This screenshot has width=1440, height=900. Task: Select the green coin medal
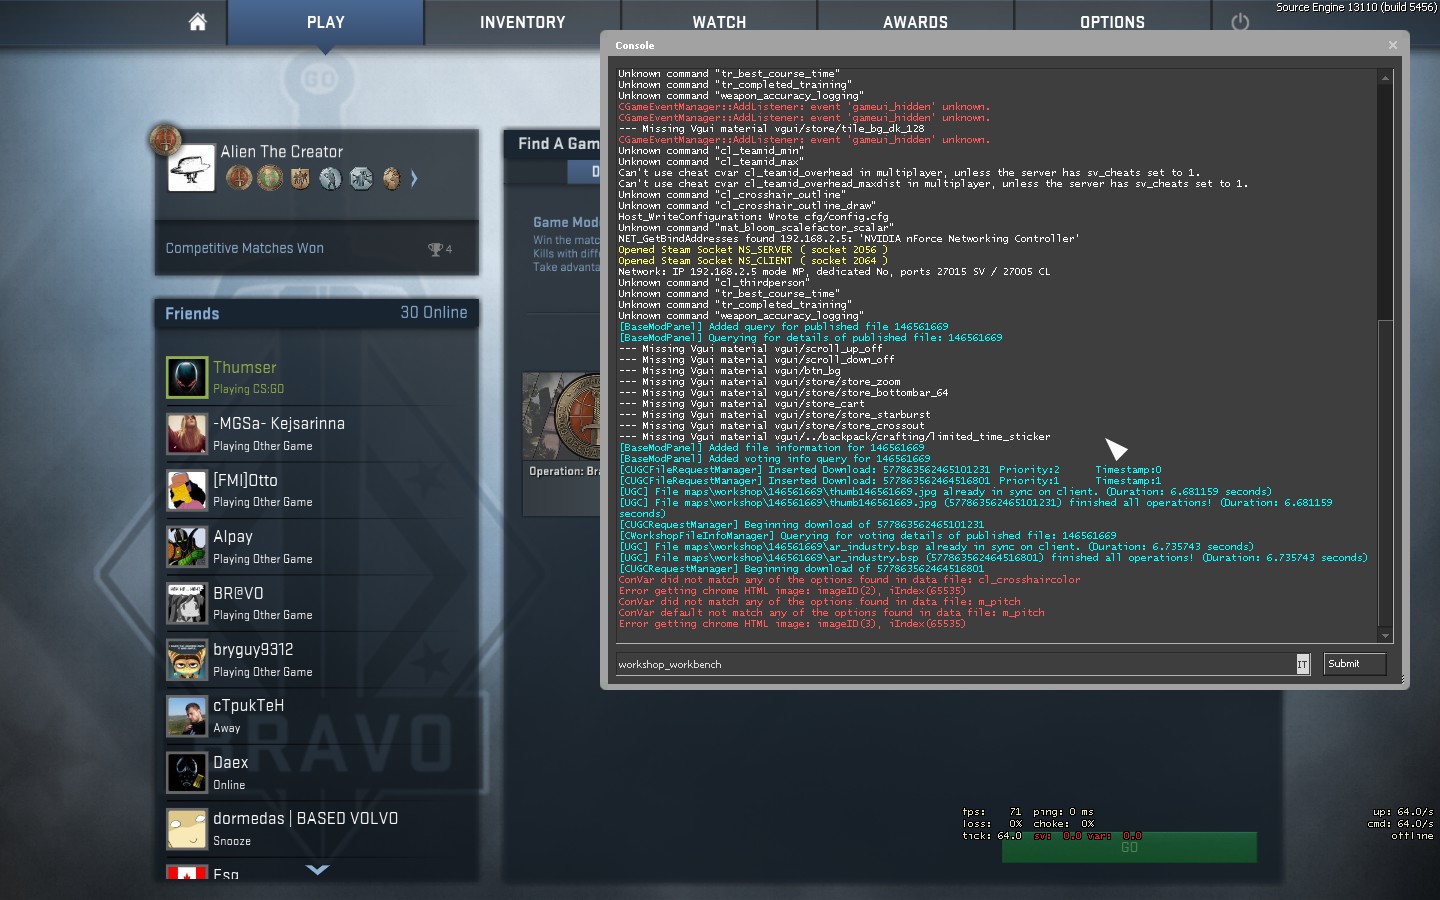point(270,178)
